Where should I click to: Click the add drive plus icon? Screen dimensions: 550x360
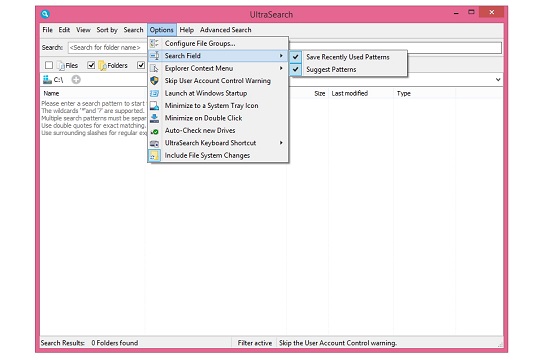(76, 80)
